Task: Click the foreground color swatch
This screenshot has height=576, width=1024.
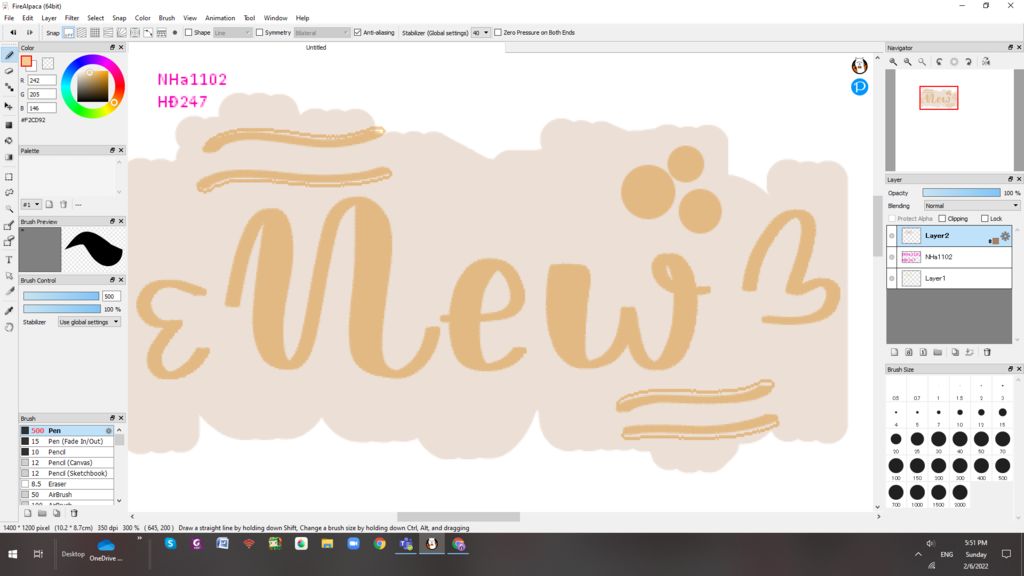Action: tap(26, 61)
